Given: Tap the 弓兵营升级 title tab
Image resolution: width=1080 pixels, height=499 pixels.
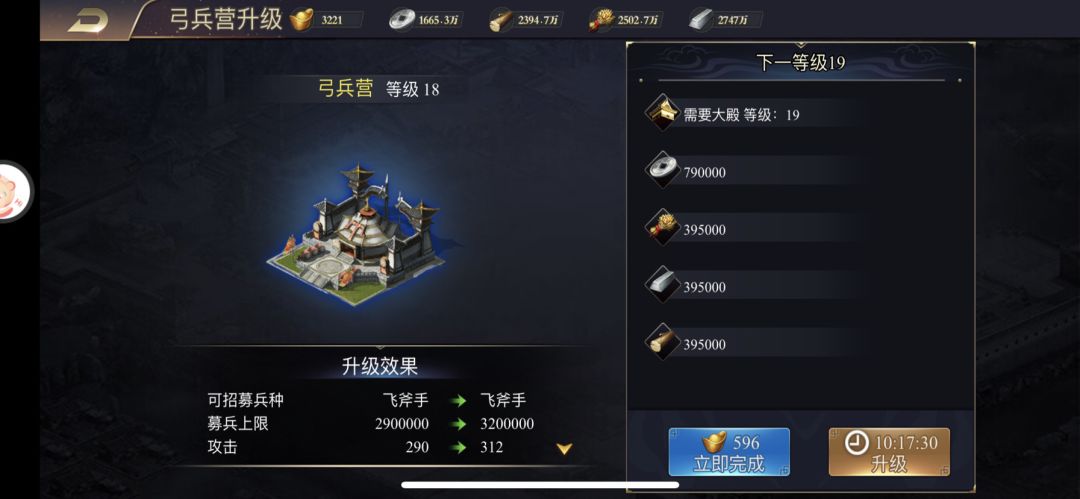Looking at the screenshot, I should coord(226,19).
